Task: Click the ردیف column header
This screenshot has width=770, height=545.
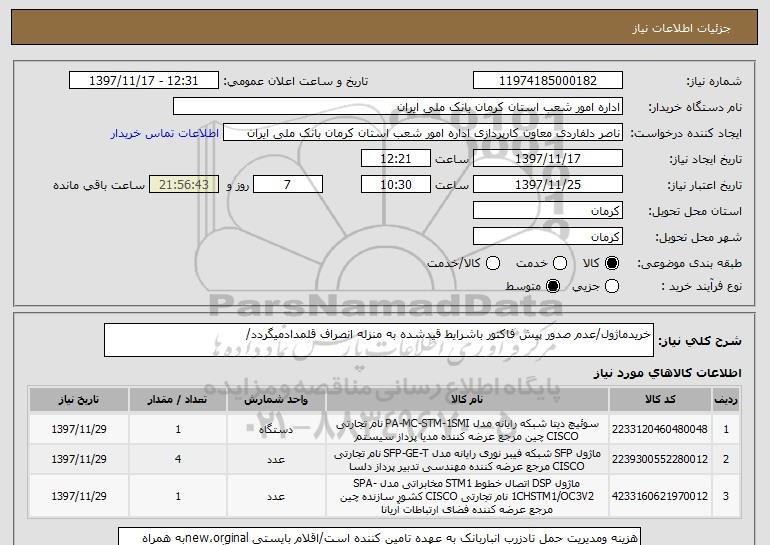Action: click(x=726, y=400)
